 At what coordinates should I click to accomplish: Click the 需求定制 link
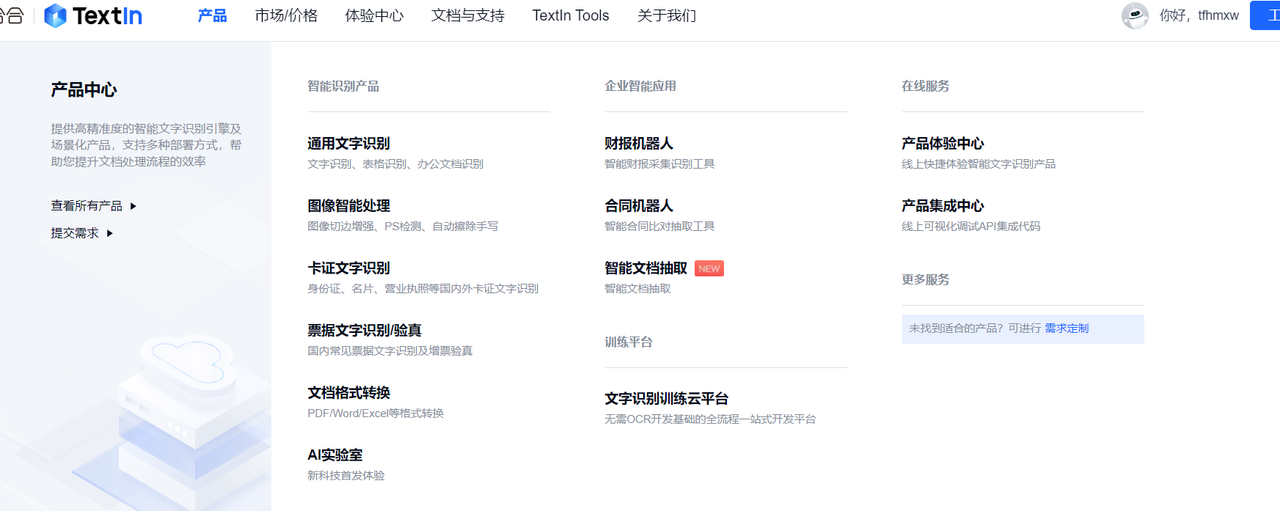click(x=1067, y=328)
